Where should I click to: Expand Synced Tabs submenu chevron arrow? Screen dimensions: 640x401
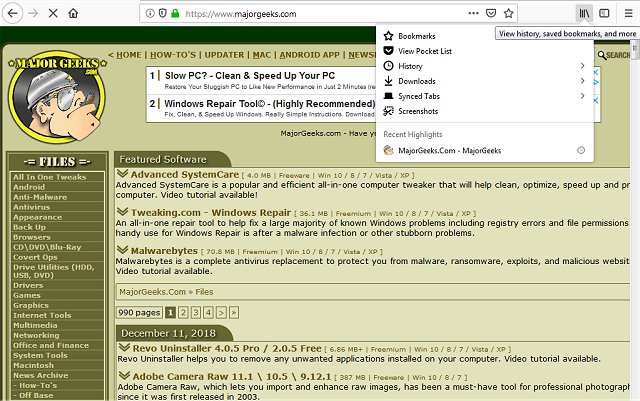(x=582, y=96)
